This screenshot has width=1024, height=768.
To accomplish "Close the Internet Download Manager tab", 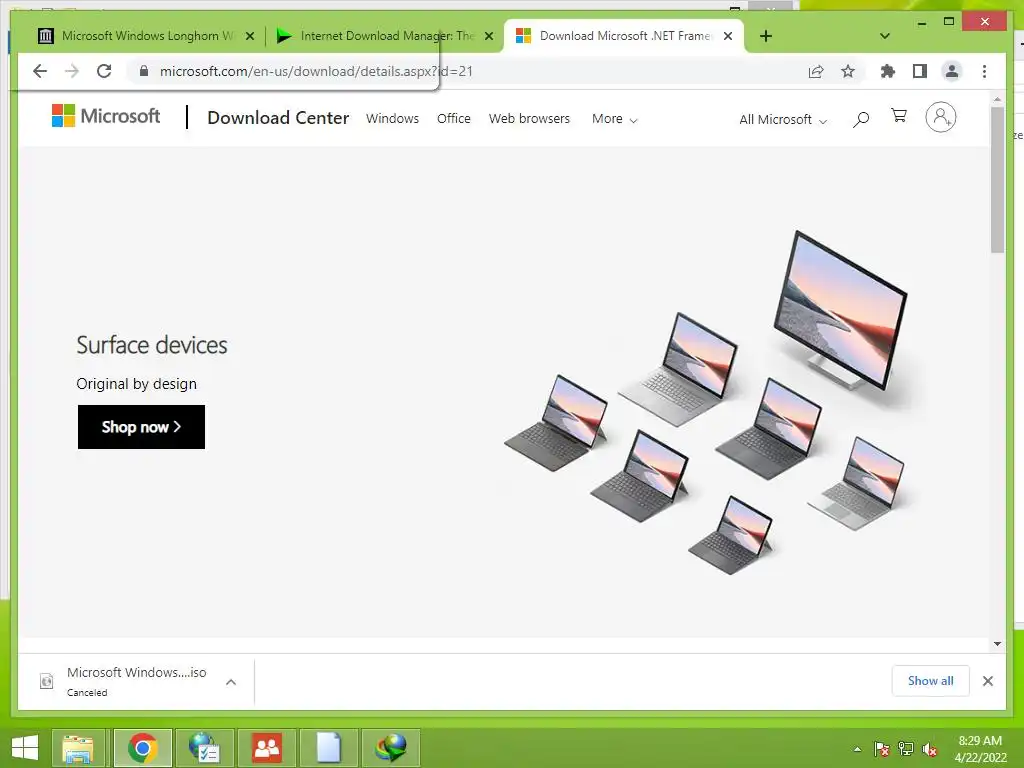I will pyautogui.click(x=488, y=37).
